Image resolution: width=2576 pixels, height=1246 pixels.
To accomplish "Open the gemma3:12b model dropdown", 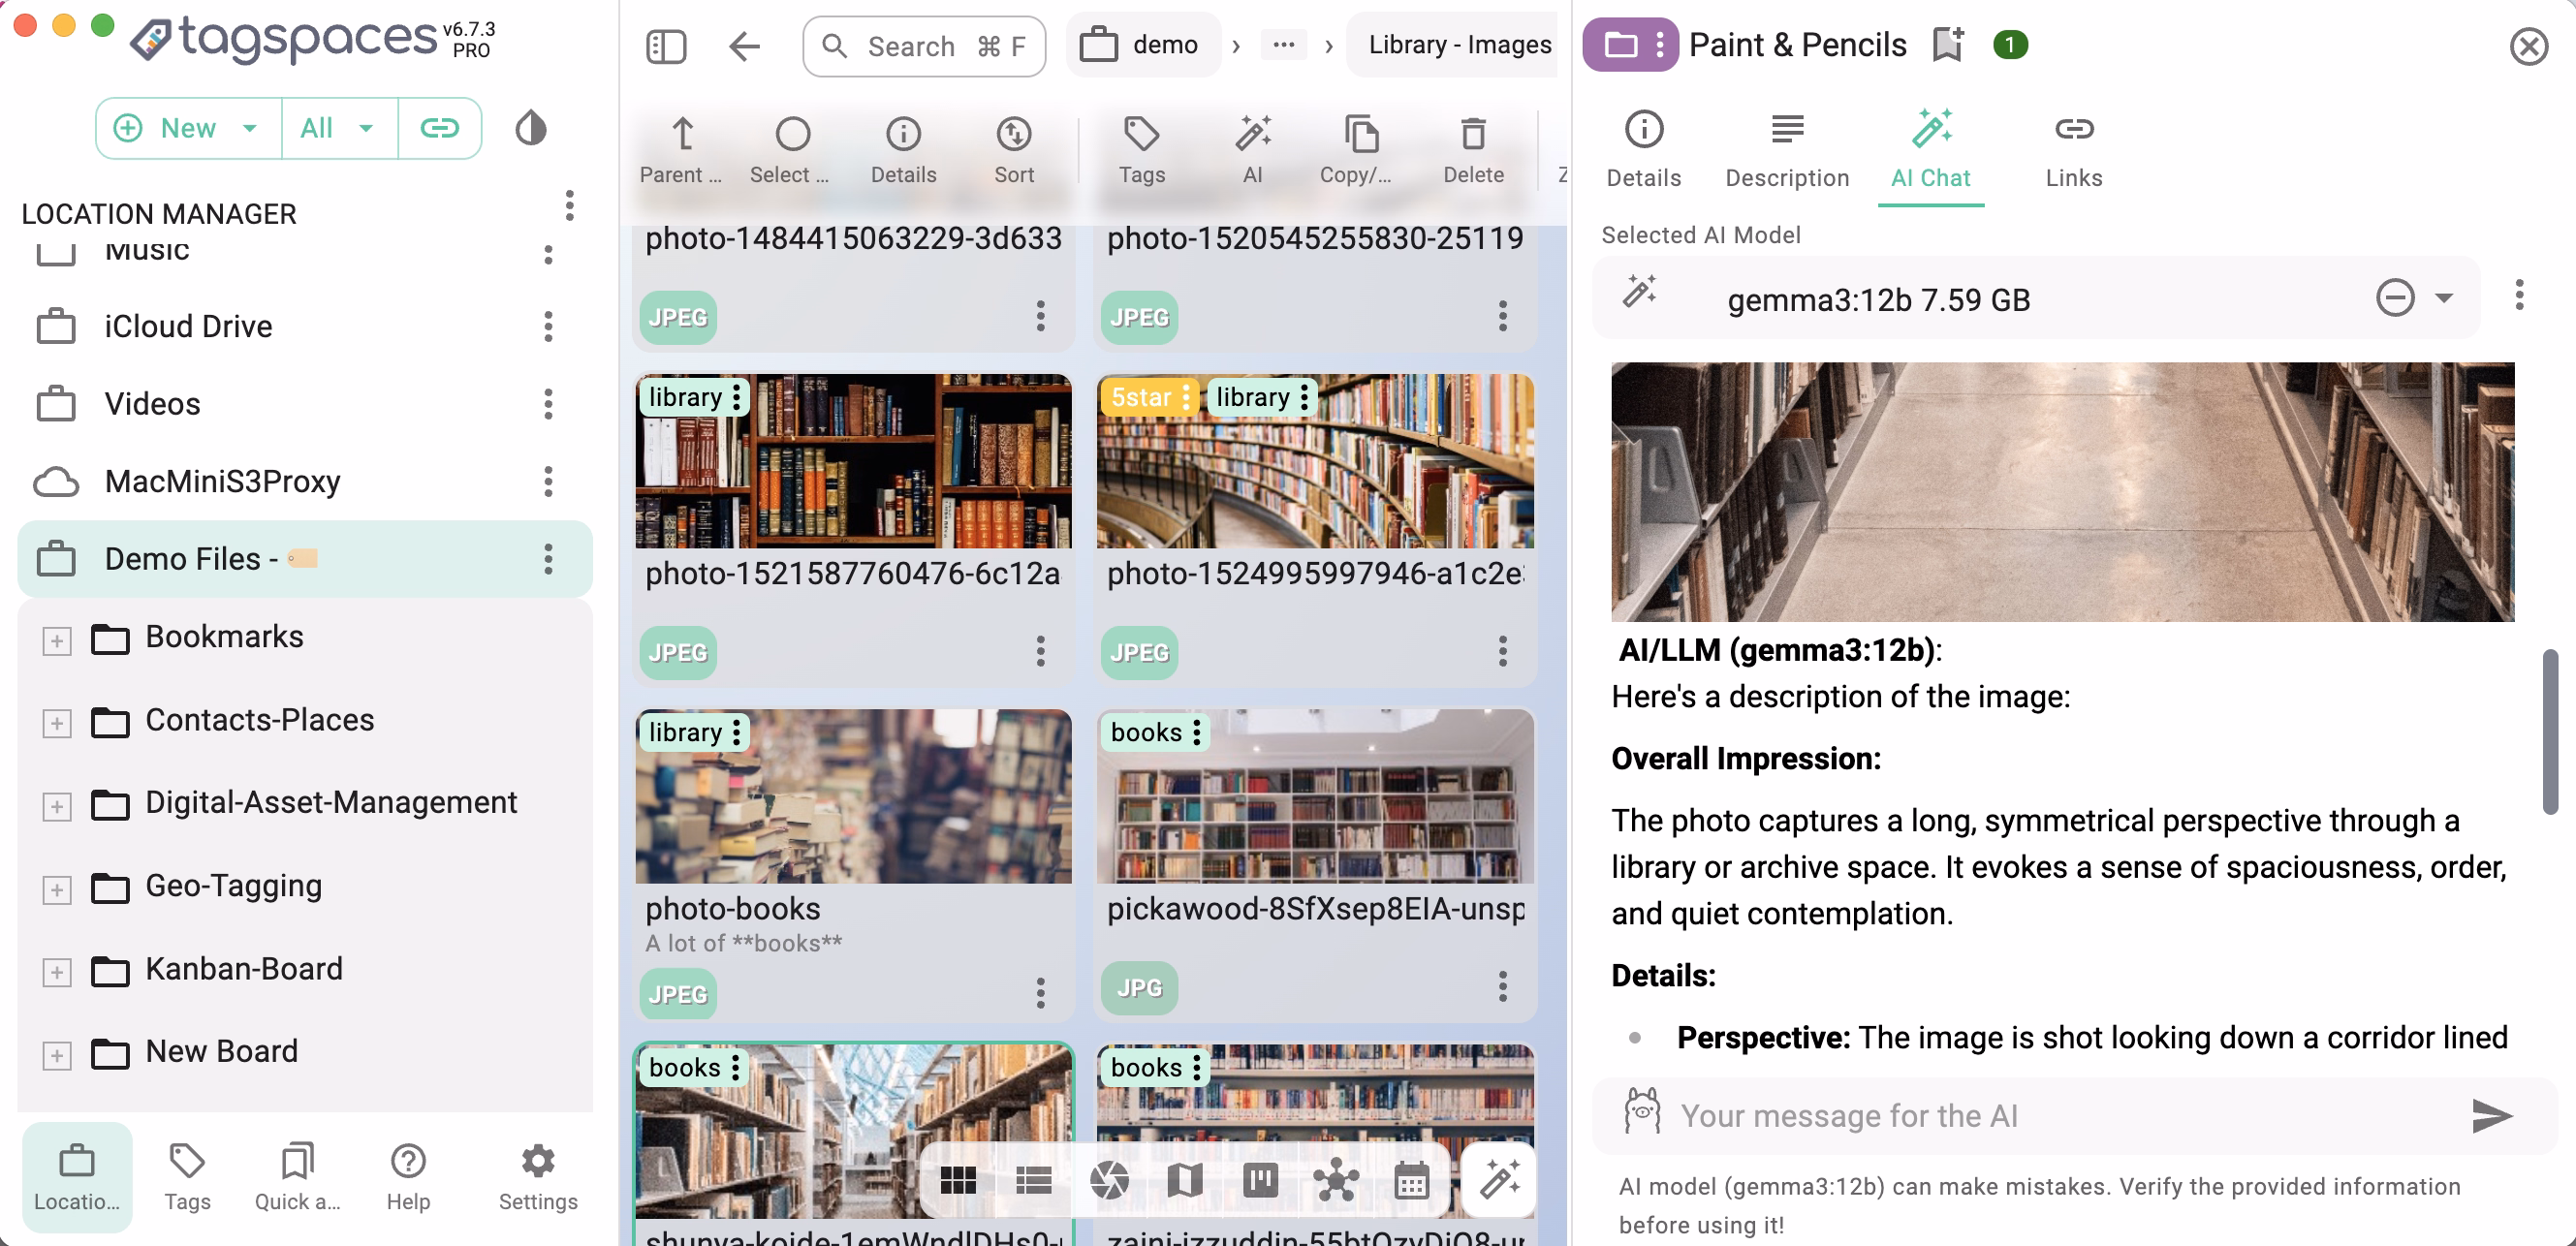I will (2443, 298).
